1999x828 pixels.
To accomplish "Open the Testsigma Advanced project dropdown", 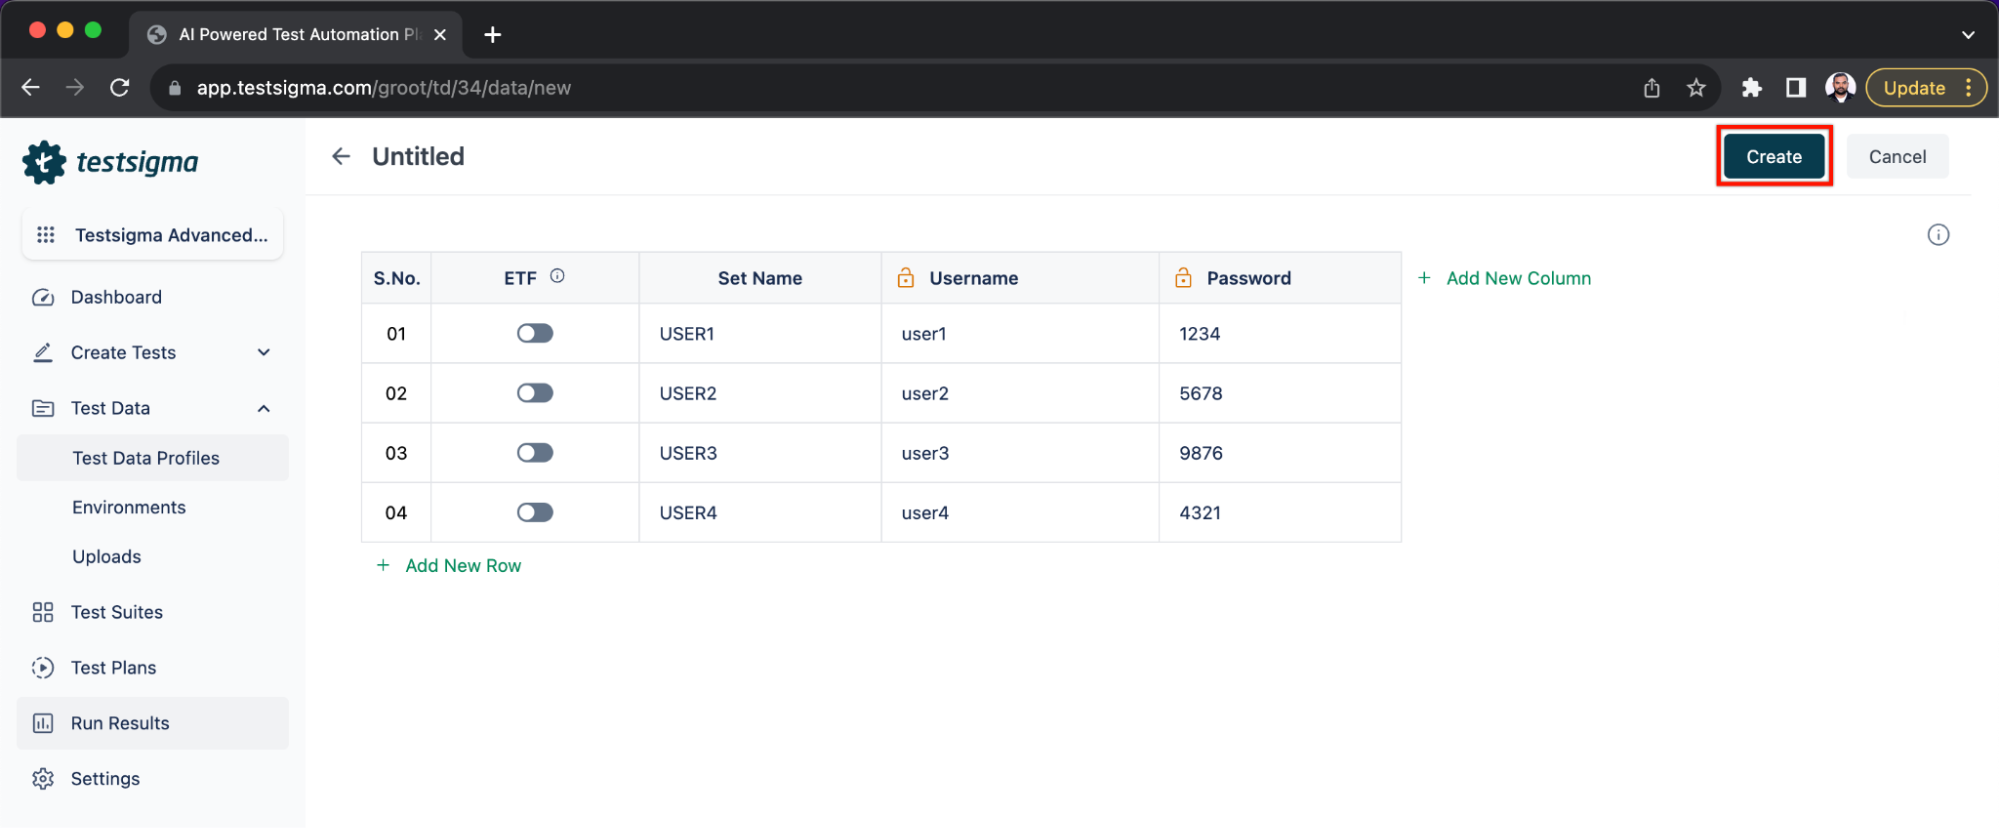I will (x=153, y=235).
